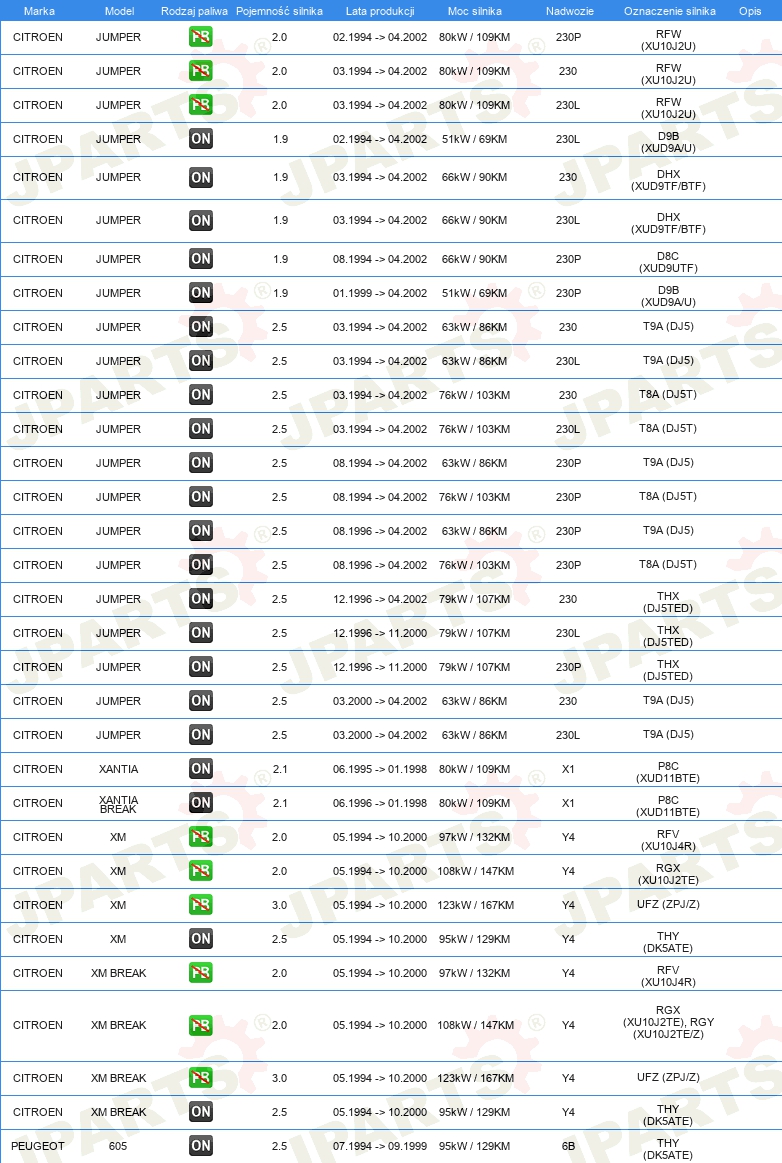Select the 3.0 capacity in the XM Break row
The width and height of the screenshot is (782, 1163).
(279, 1078)
